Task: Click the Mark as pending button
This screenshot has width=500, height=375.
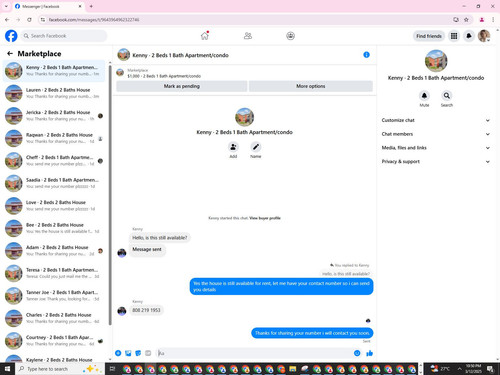Action: coord(182,86)
